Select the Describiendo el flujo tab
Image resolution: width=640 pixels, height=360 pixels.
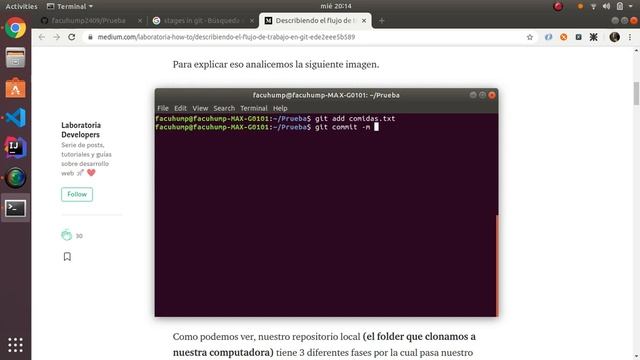(315, 20)
